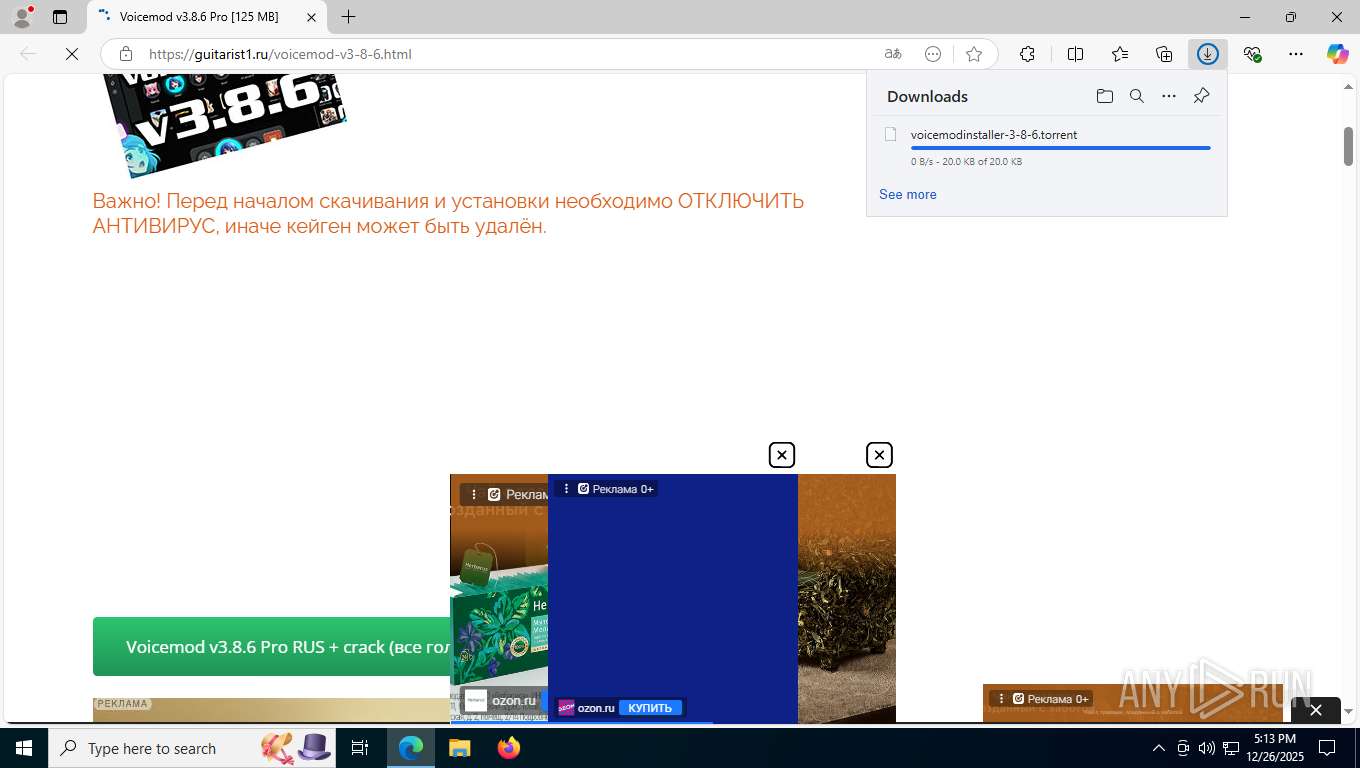Toggle split screen view
The width and height of the screenshot is (1360, 768).
click(x=1075, y=54)
